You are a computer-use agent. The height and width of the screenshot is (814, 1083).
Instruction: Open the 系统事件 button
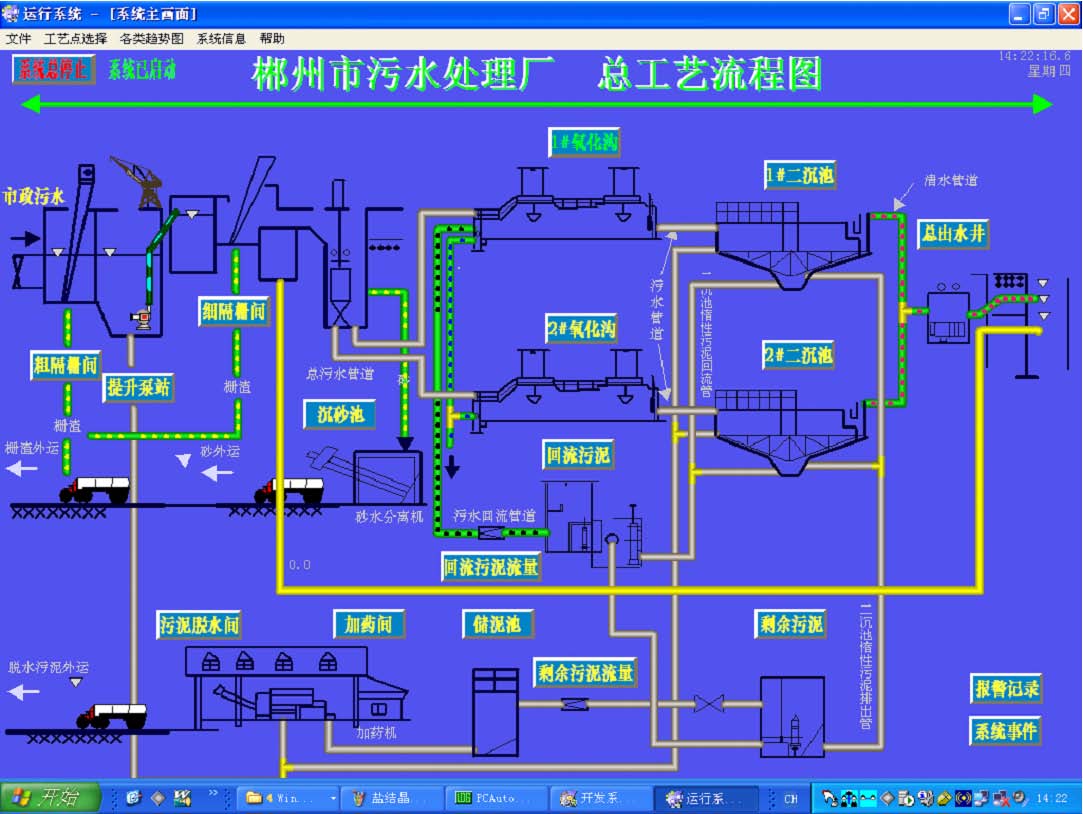1006,731
